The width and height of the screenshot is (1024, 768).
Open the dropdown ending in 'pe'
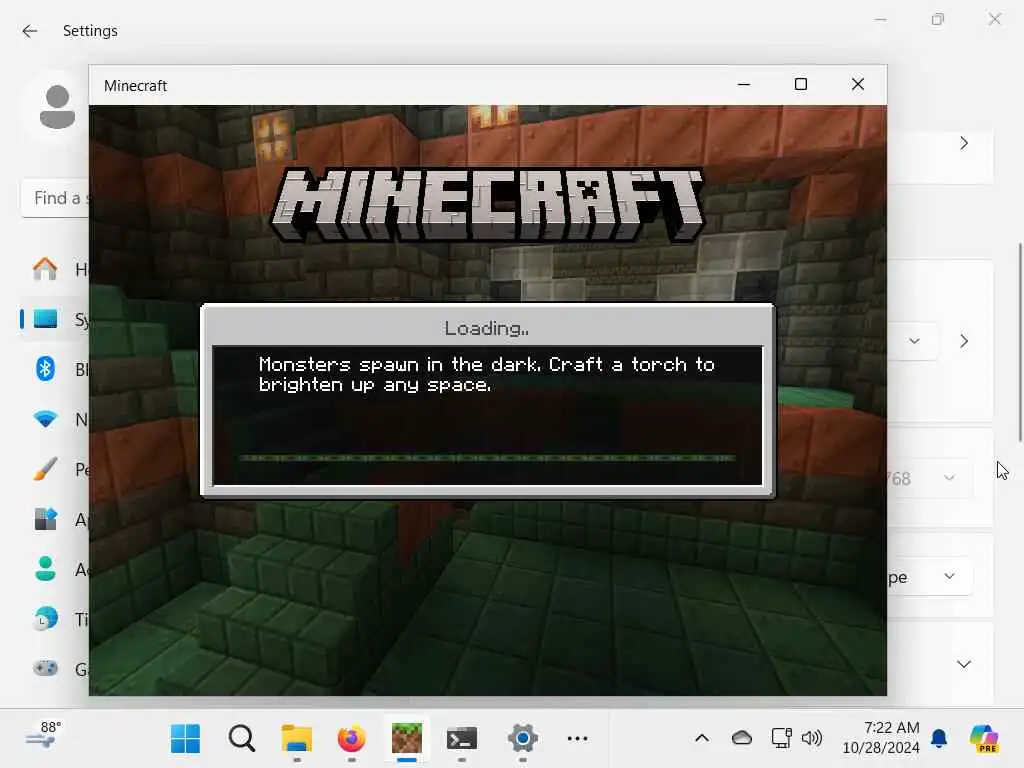click(x=930, y=577)
